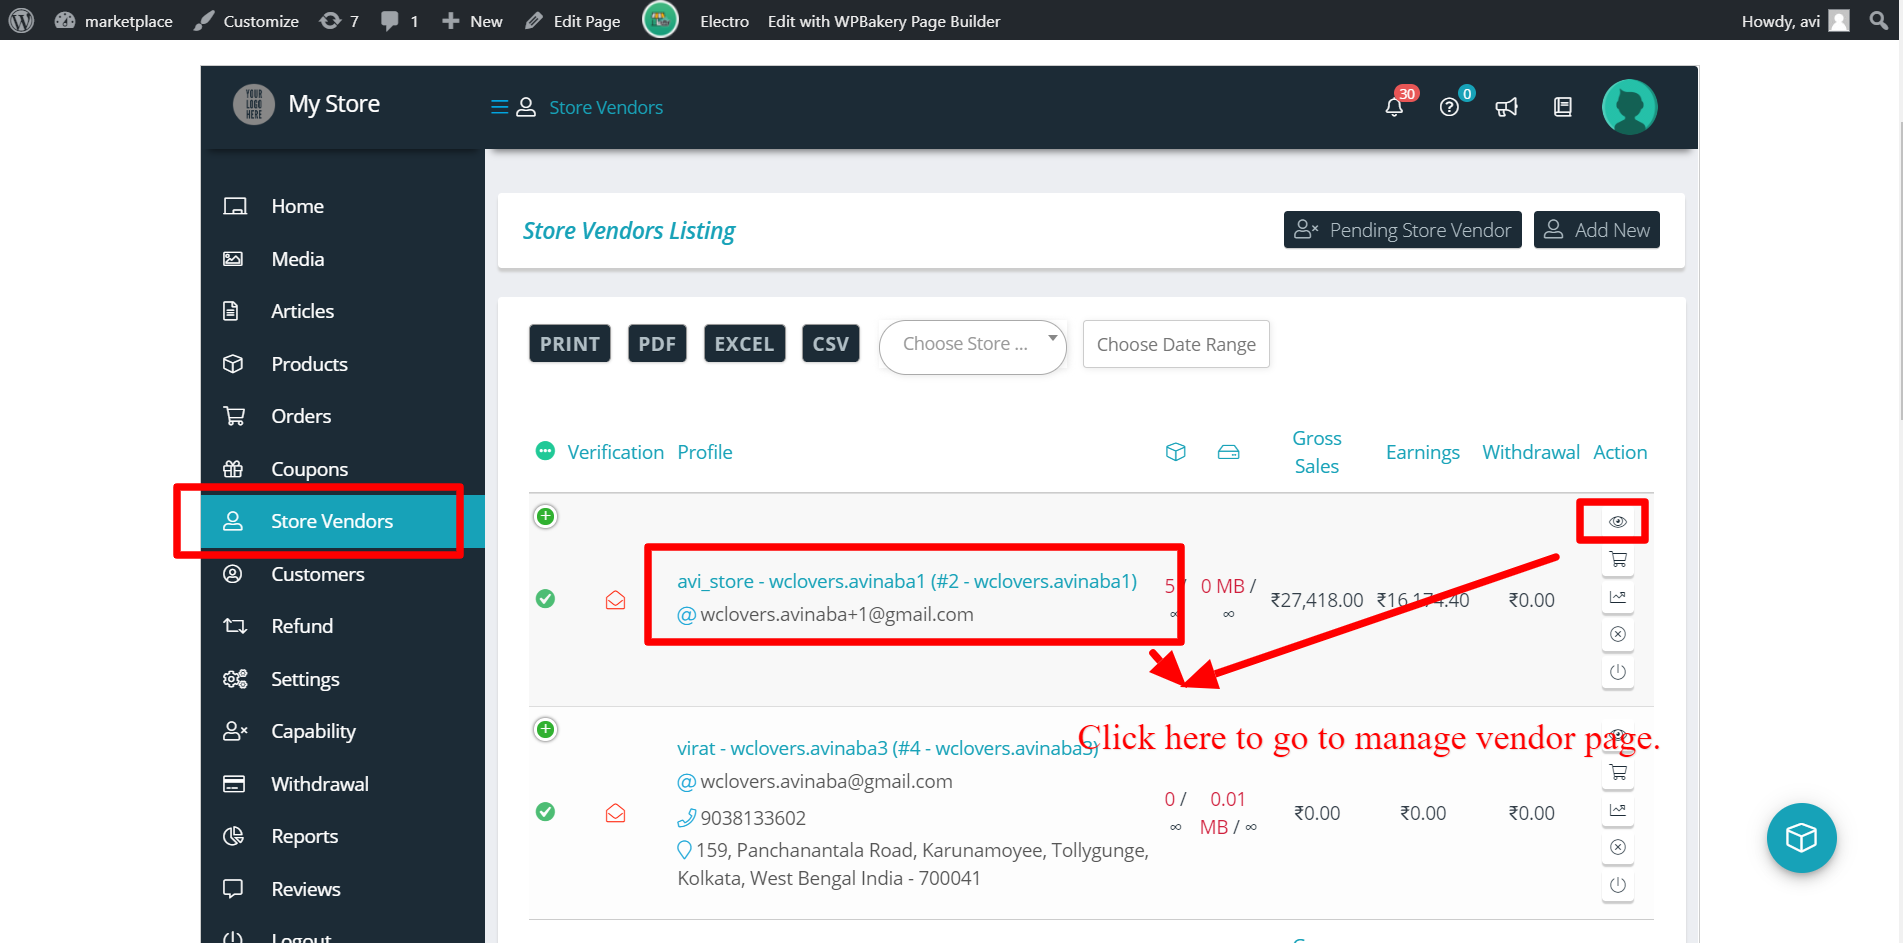Go to Withdrawal in the sidebar

pyautogui.click(x=319, y=784)
